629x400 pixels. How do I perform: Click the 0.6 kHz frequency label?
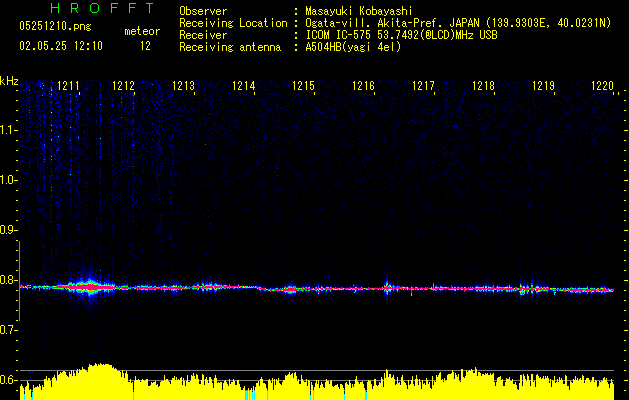[x=9, y=380]
